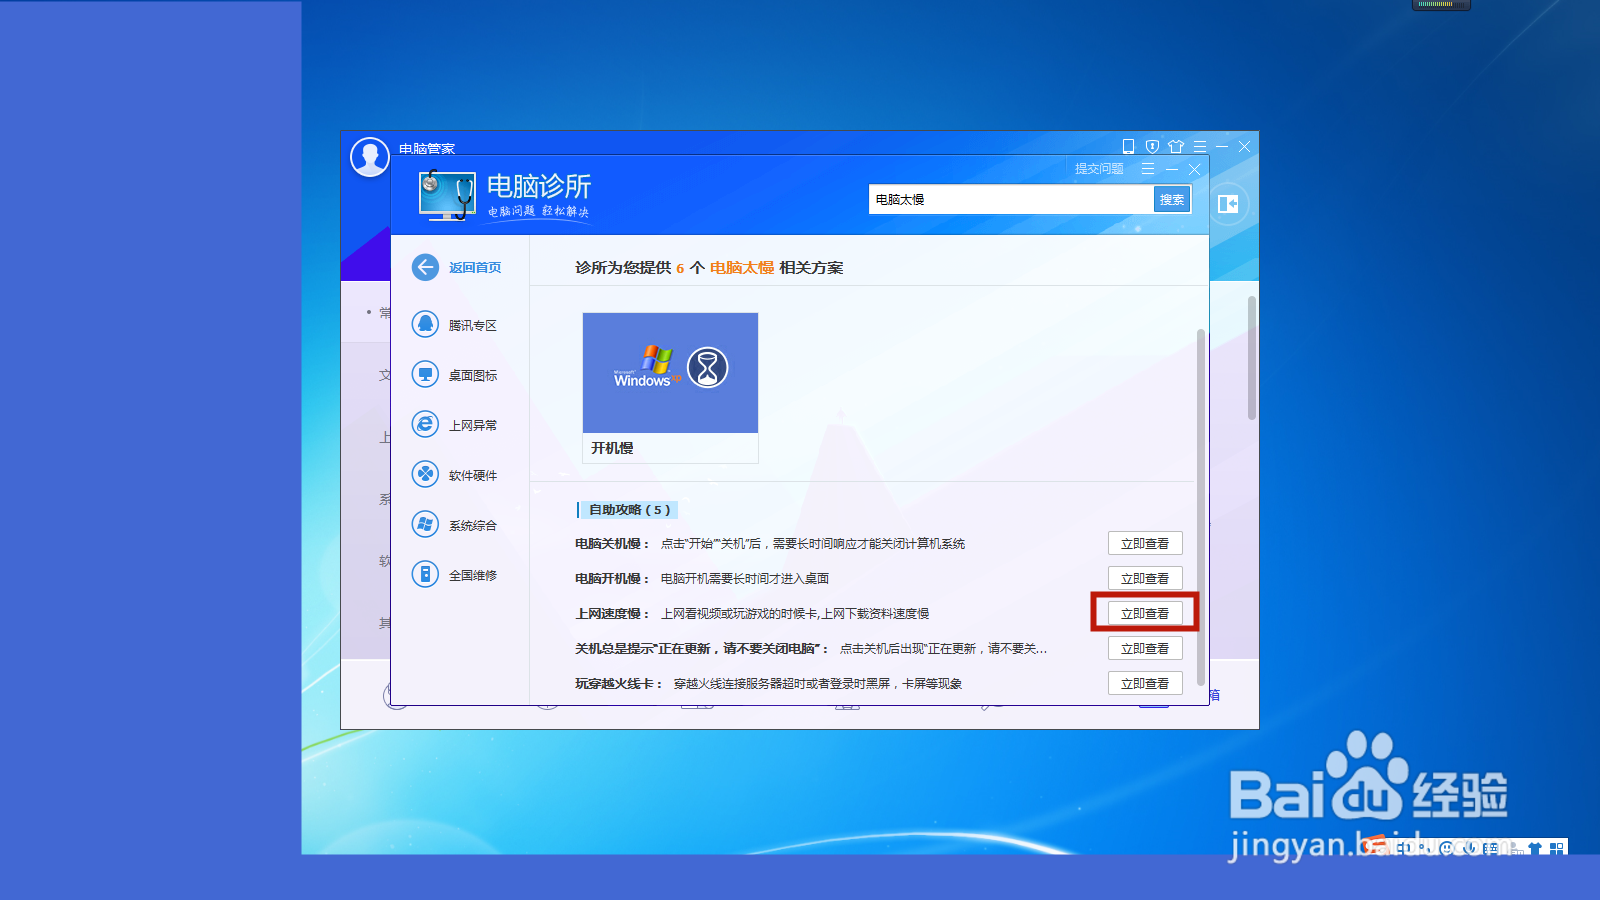Click the 搜索 button
The image size is (1600, 900).
(1172, 200)
